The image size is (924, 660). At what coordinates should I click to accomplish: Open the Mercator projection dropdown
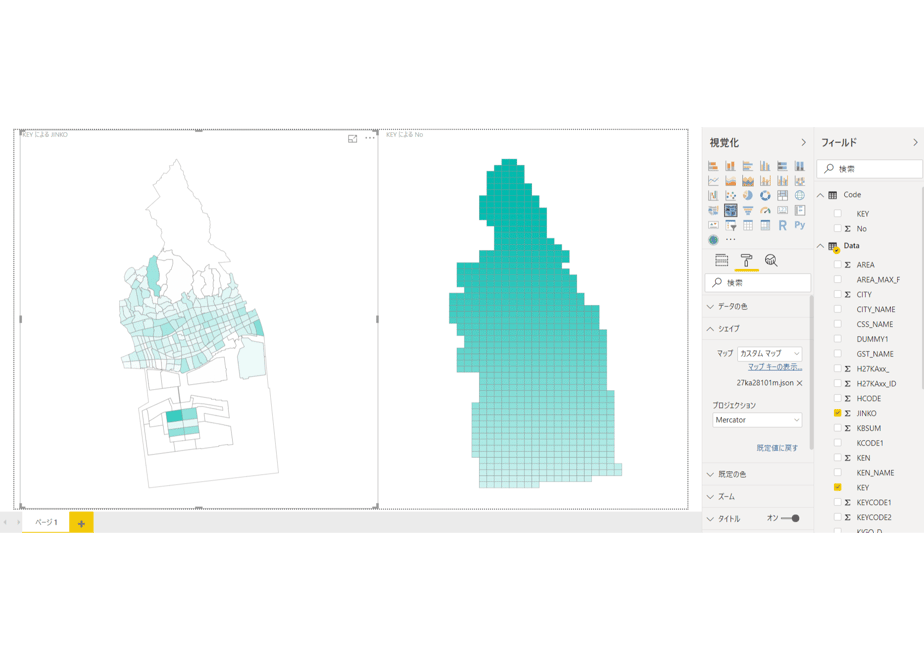757,420
